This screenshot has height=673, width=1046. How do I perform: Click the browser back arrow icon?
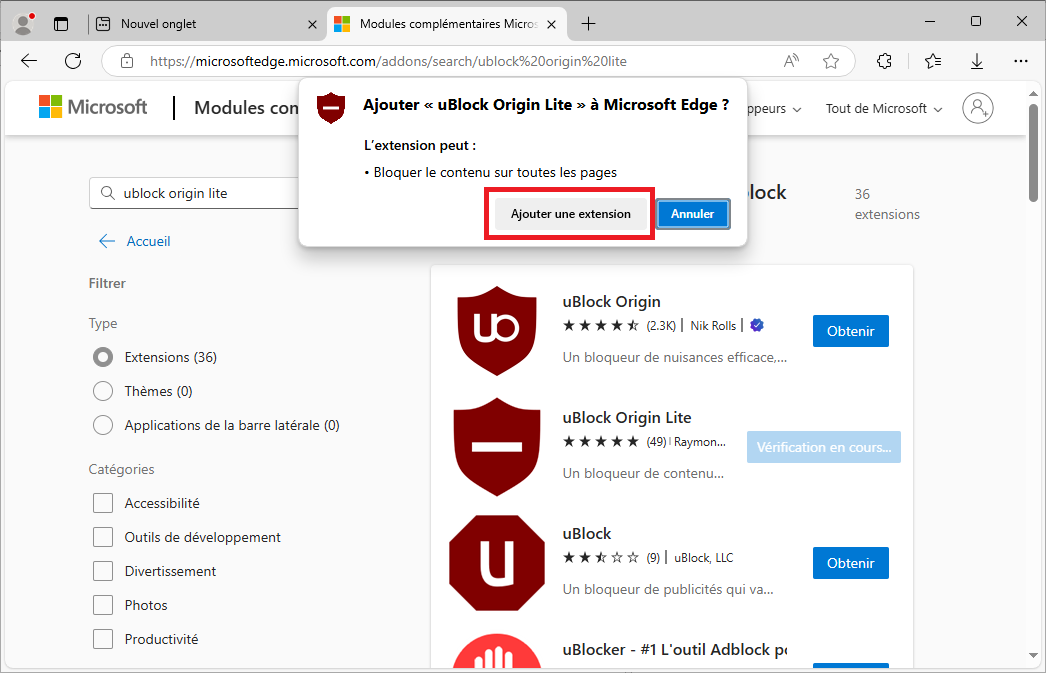29,61
